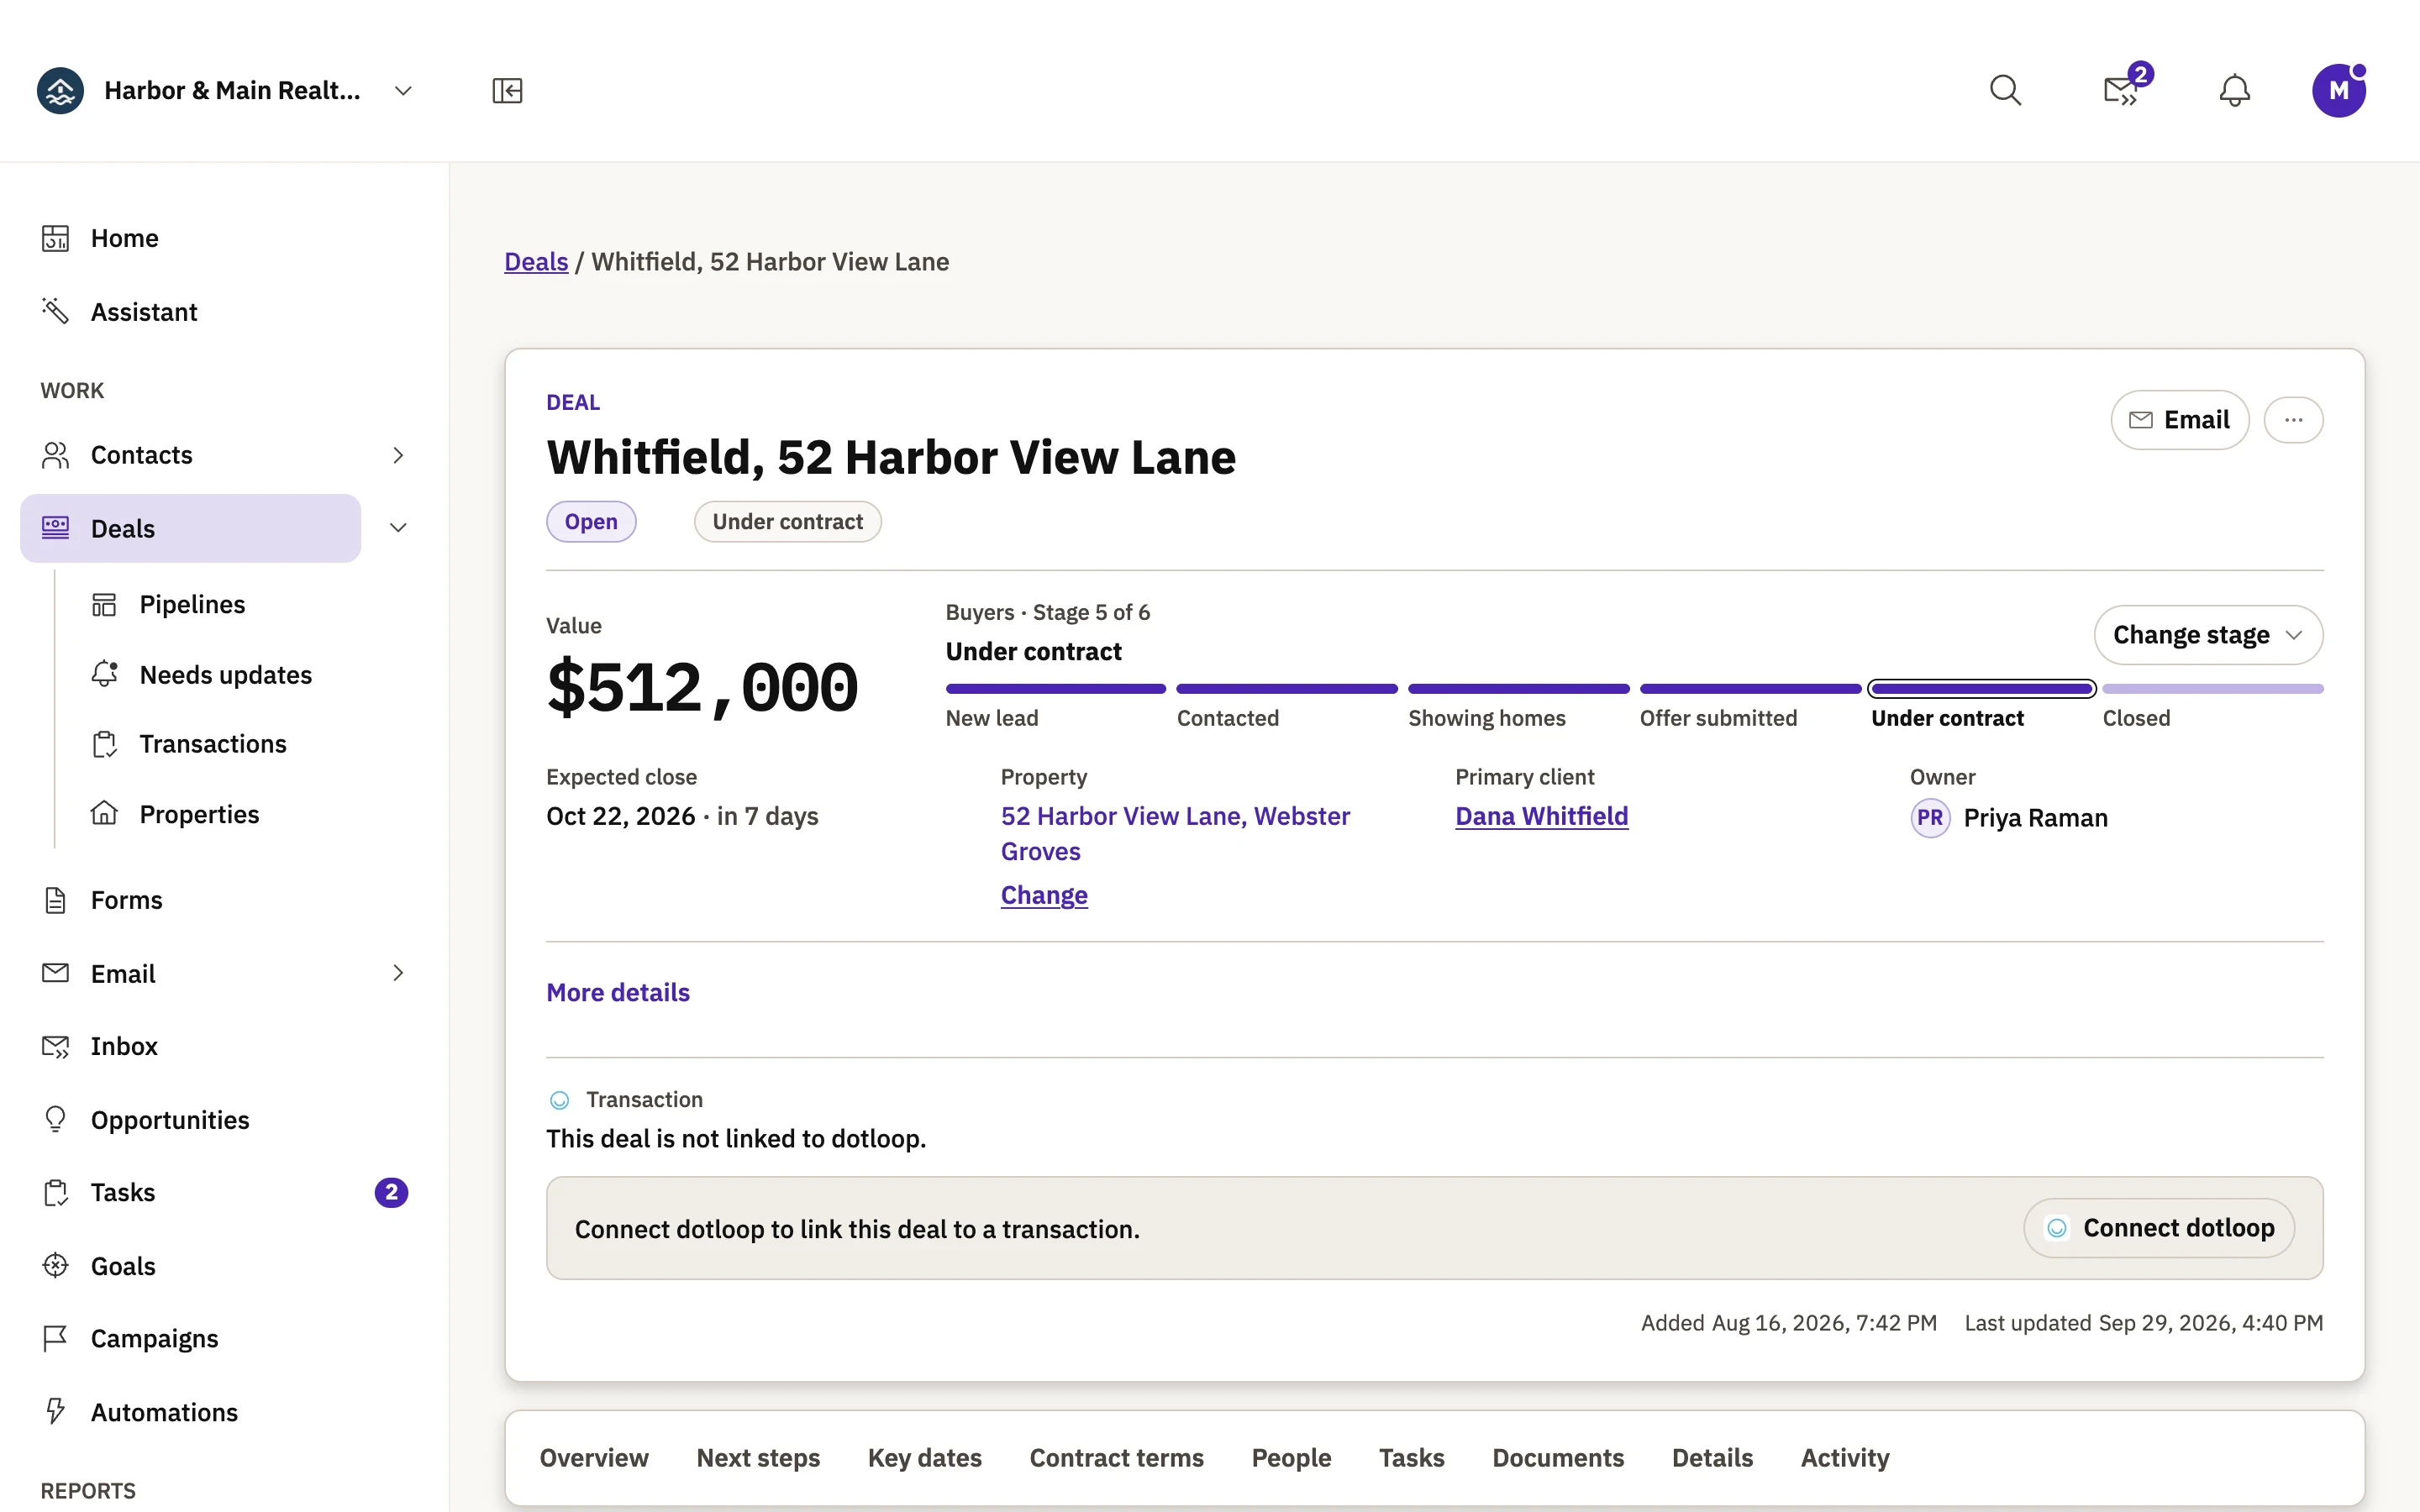Click the Properties house icon
The width and height of the screenshot is (2420, 1512).
point(104,813)
